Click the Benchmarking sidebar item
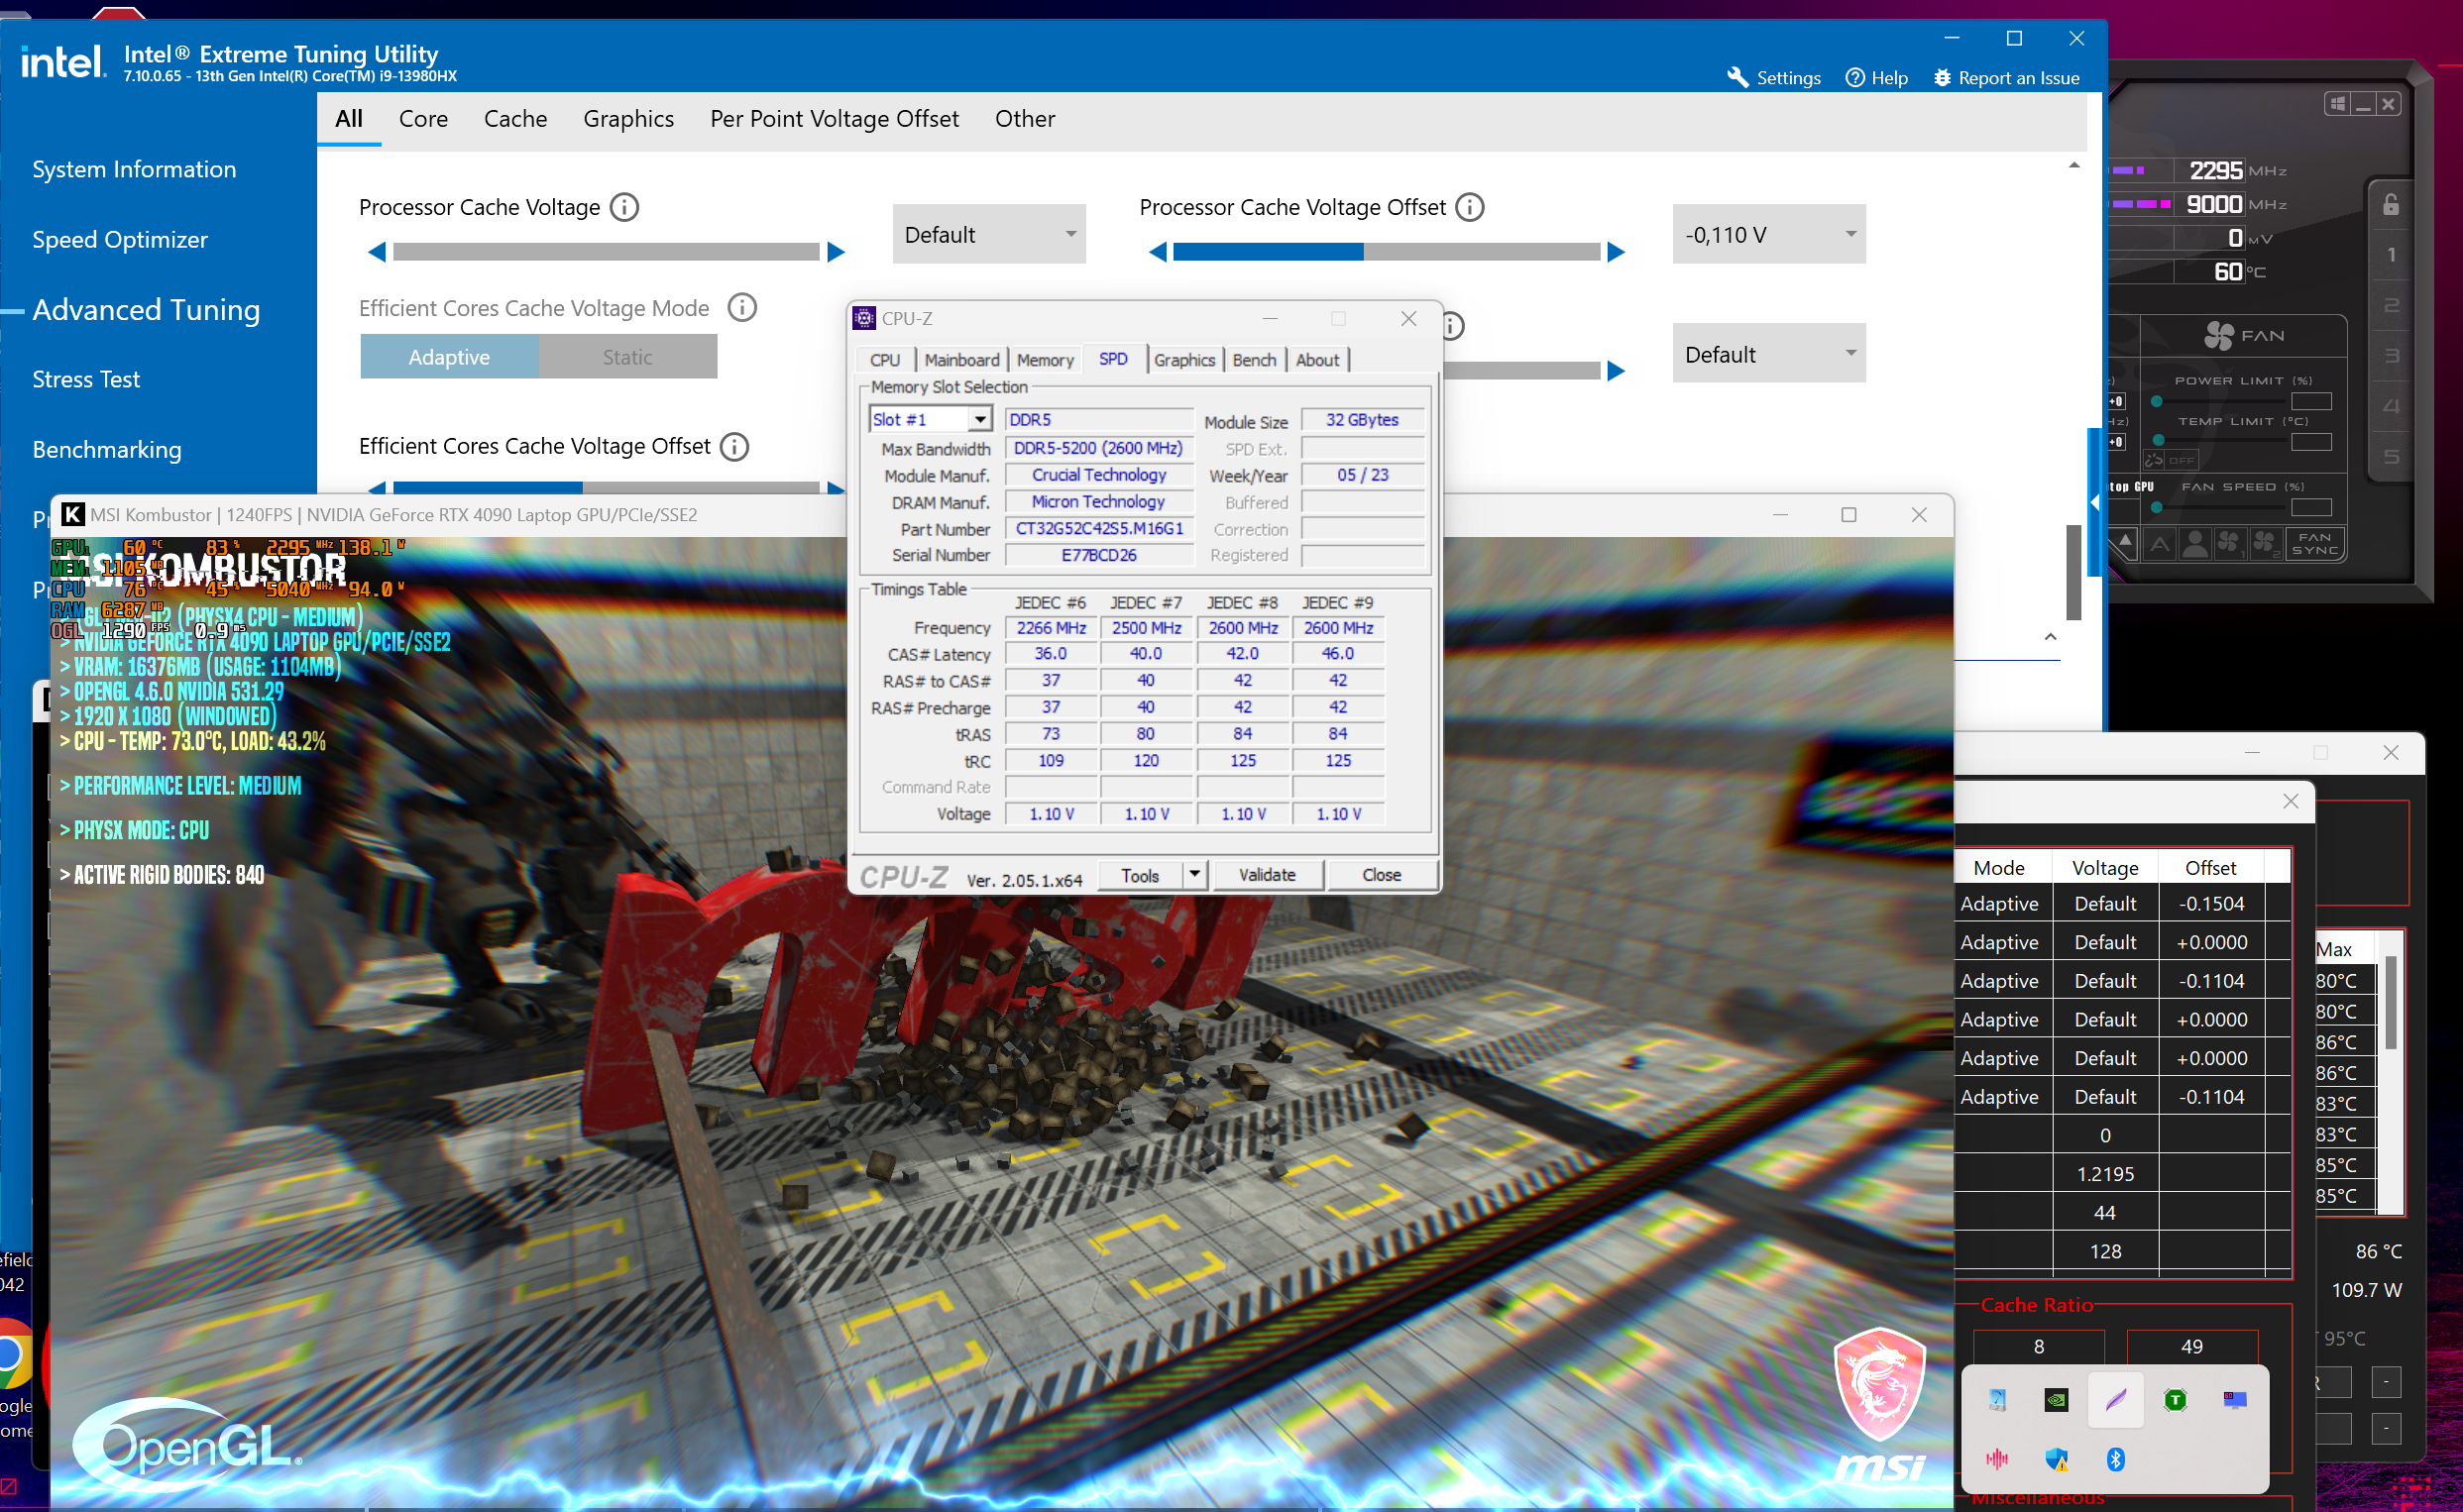Image resolution: width=2463 pixels, height=1512 pixels. [x=105, y=450]
